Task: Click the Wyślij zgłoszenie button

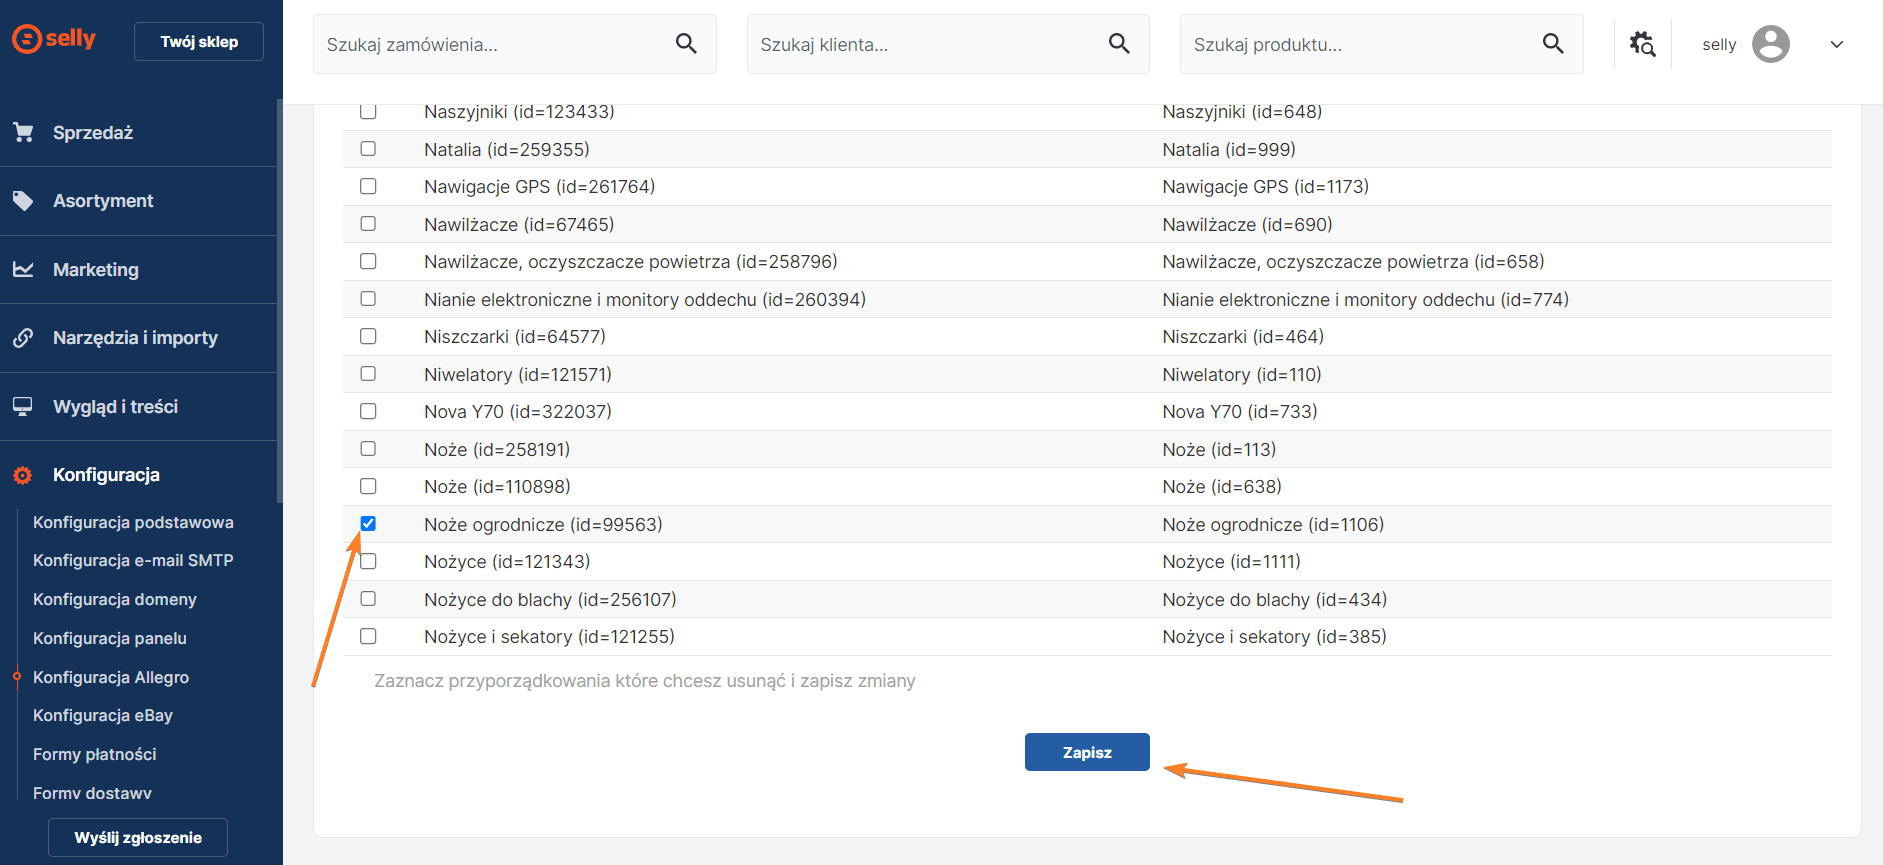Action: coord(138,838)
